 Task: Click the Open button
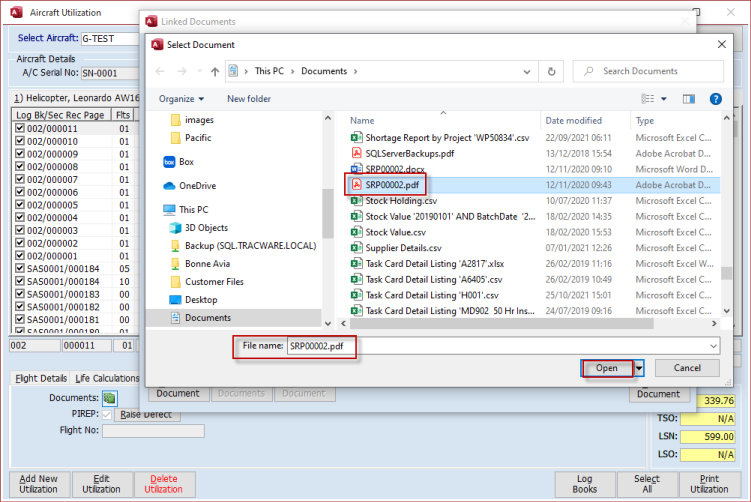click(607, 368)
